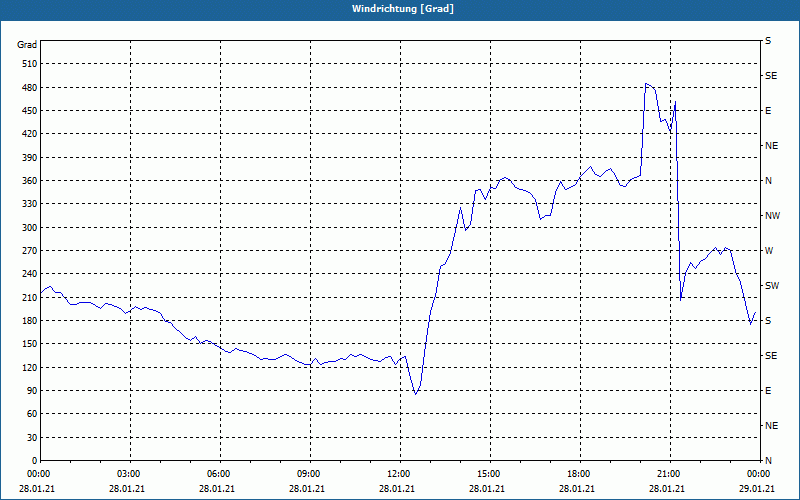Click the 06:00 time axis label
Viewport: 800px width, 500px height.
(x=217, y=474)
